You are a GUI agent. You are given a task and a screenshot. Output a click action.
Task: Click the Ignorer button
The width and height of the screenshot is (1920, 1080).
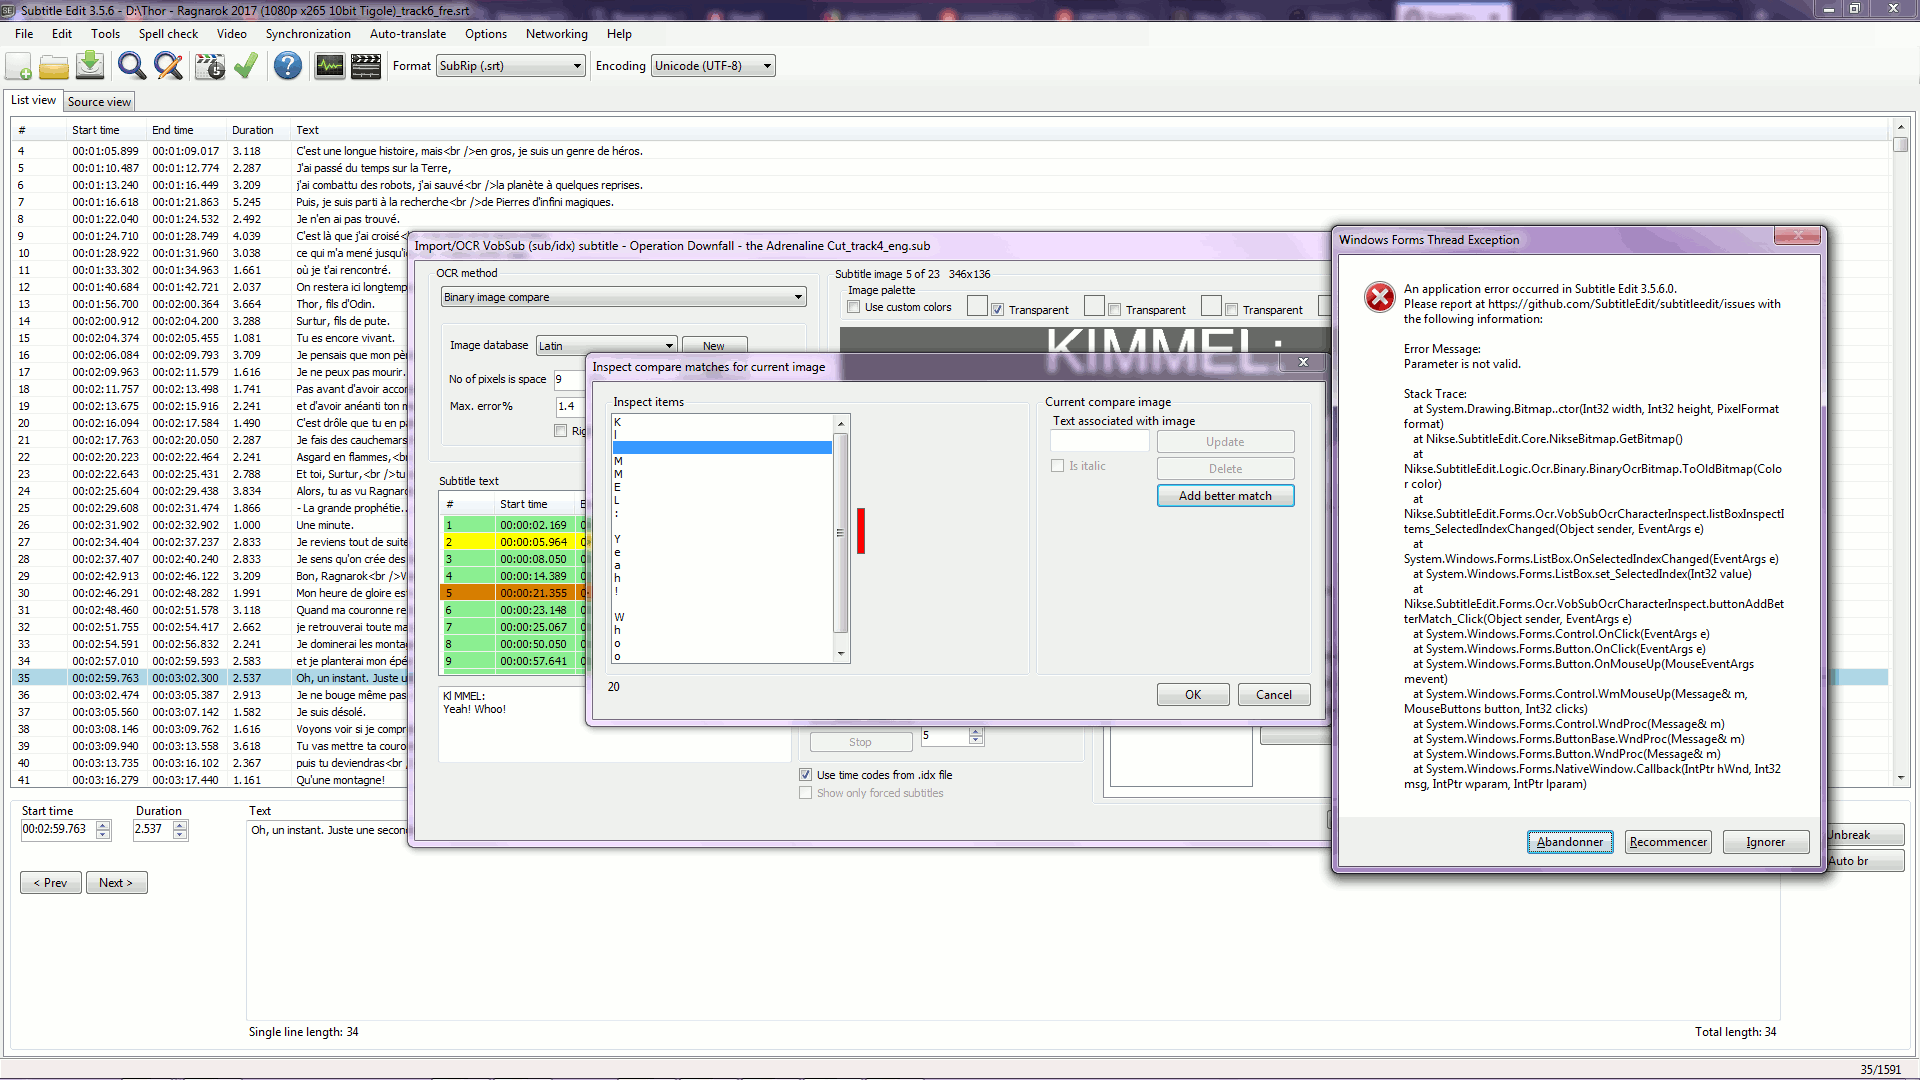pos(1765,842)
